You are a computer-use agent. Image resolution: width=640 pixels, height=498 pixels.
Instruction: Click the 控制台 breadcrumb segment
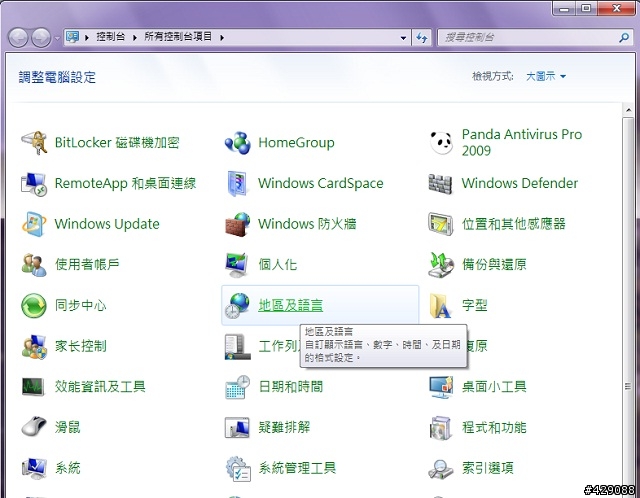pos(110,37)
